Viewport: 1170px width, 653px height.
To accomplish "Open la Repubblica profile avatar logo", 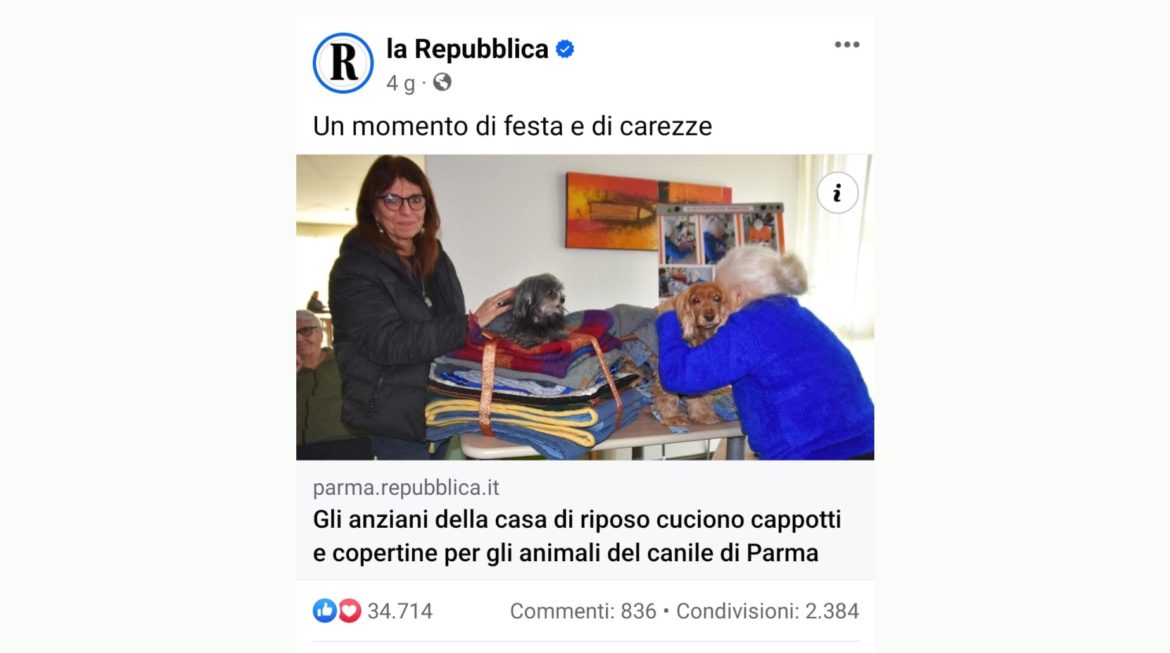I will [342, 63].
